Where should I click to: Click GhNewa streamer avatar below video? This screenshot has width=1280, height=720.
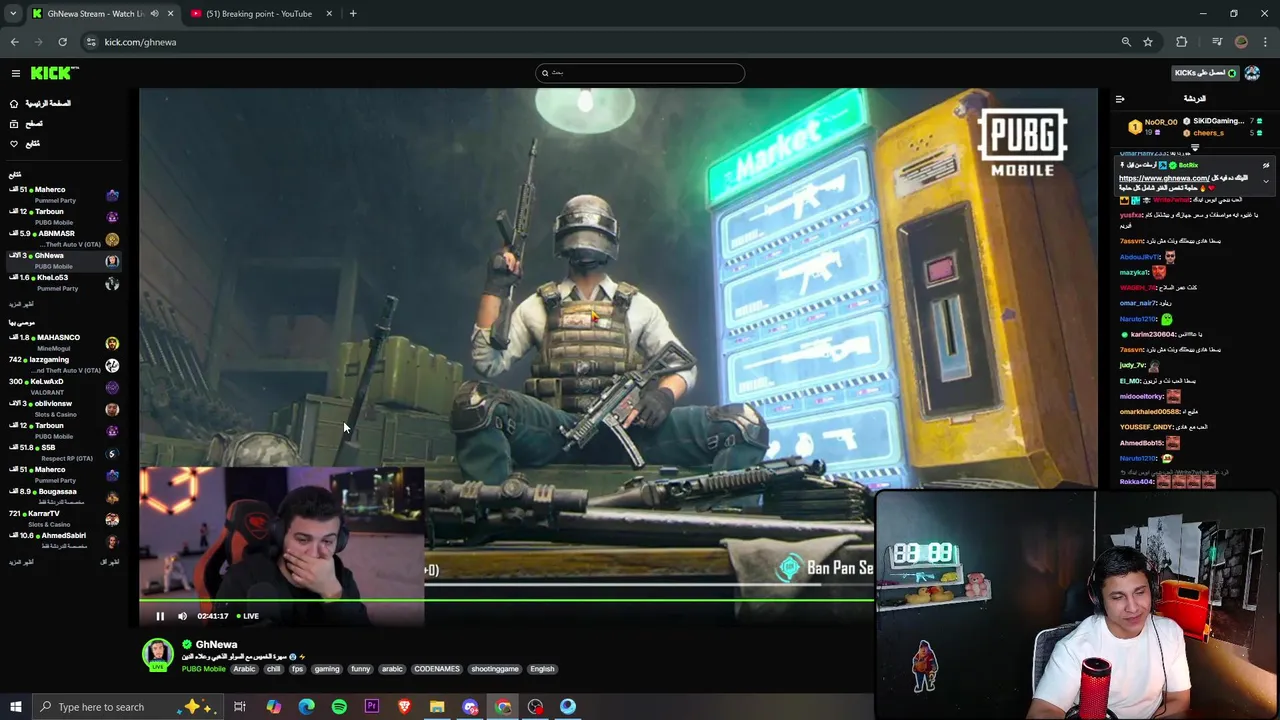pos(157,654)
